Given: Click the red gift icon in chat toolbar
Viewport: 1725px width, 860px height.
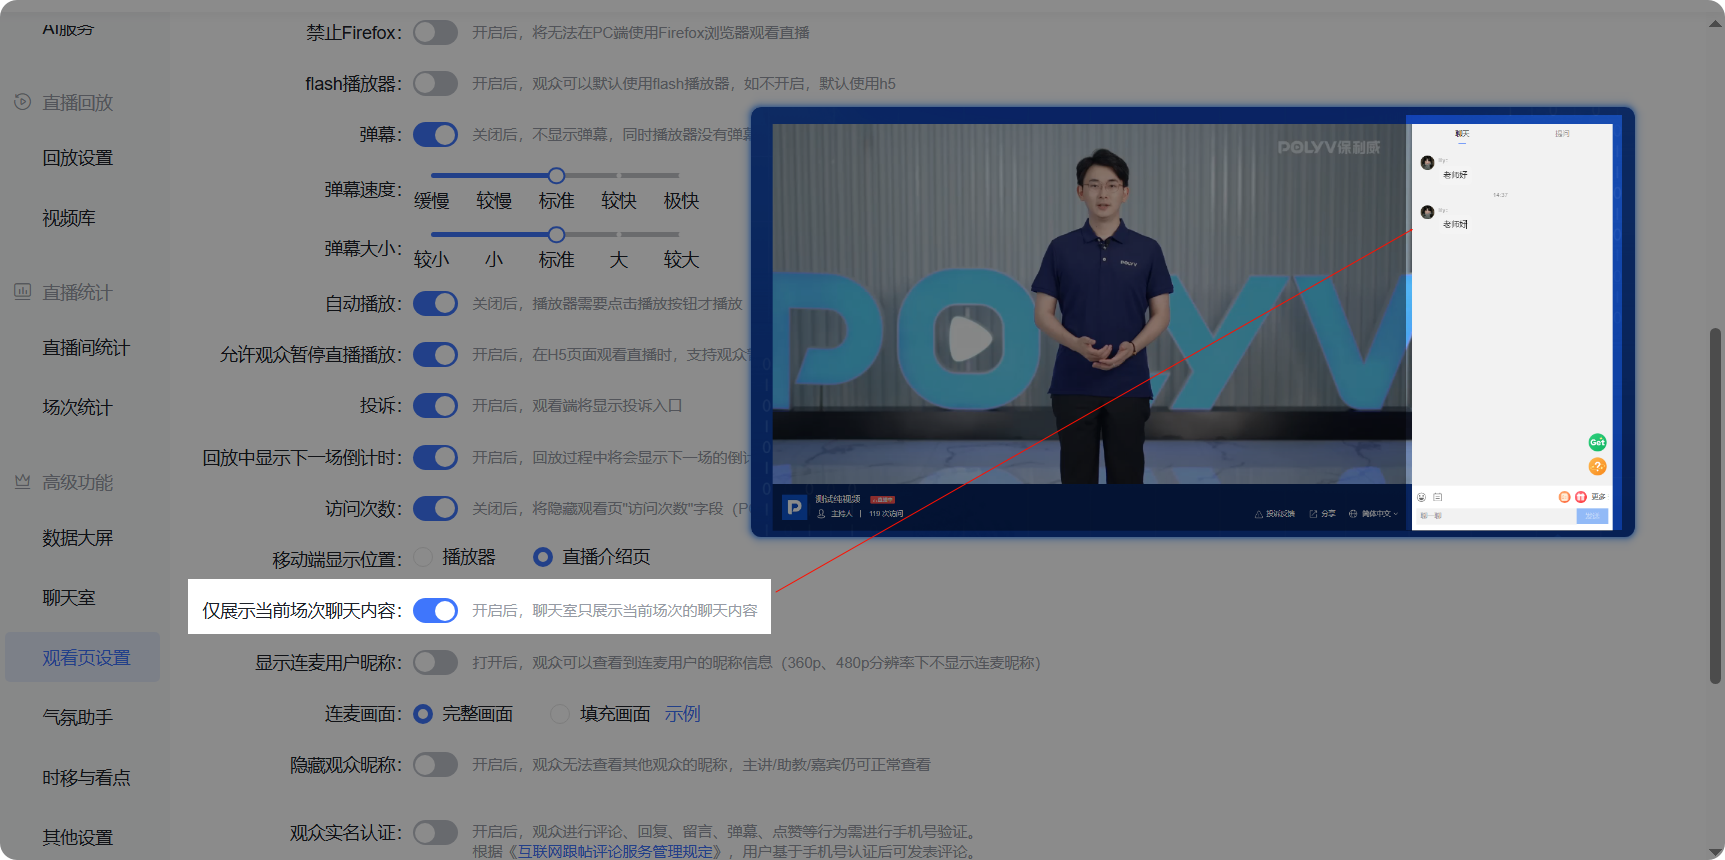Looking at the screenshot, I should click(x=1580, y=497).
